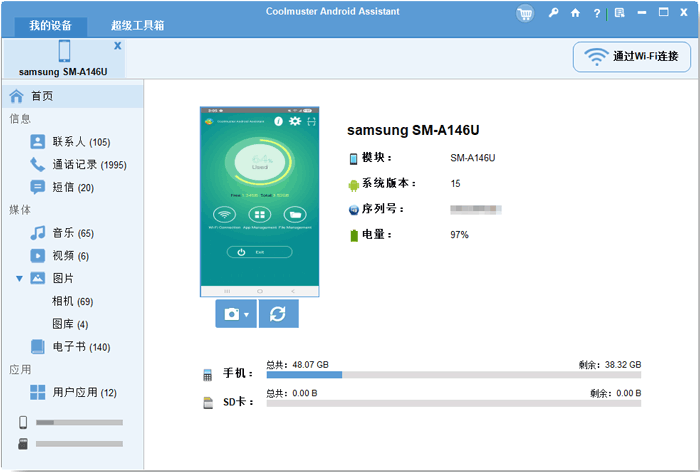This screenshot has width=700, height=472.
Task: Open the shopping cart purchase icon
Action: pos(525,13)
